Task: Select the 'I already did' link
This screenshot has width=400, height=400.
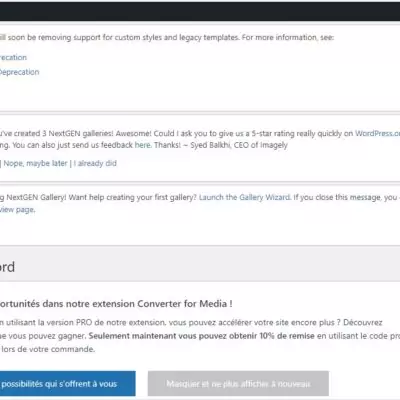Action: click(x=95, y=163)
